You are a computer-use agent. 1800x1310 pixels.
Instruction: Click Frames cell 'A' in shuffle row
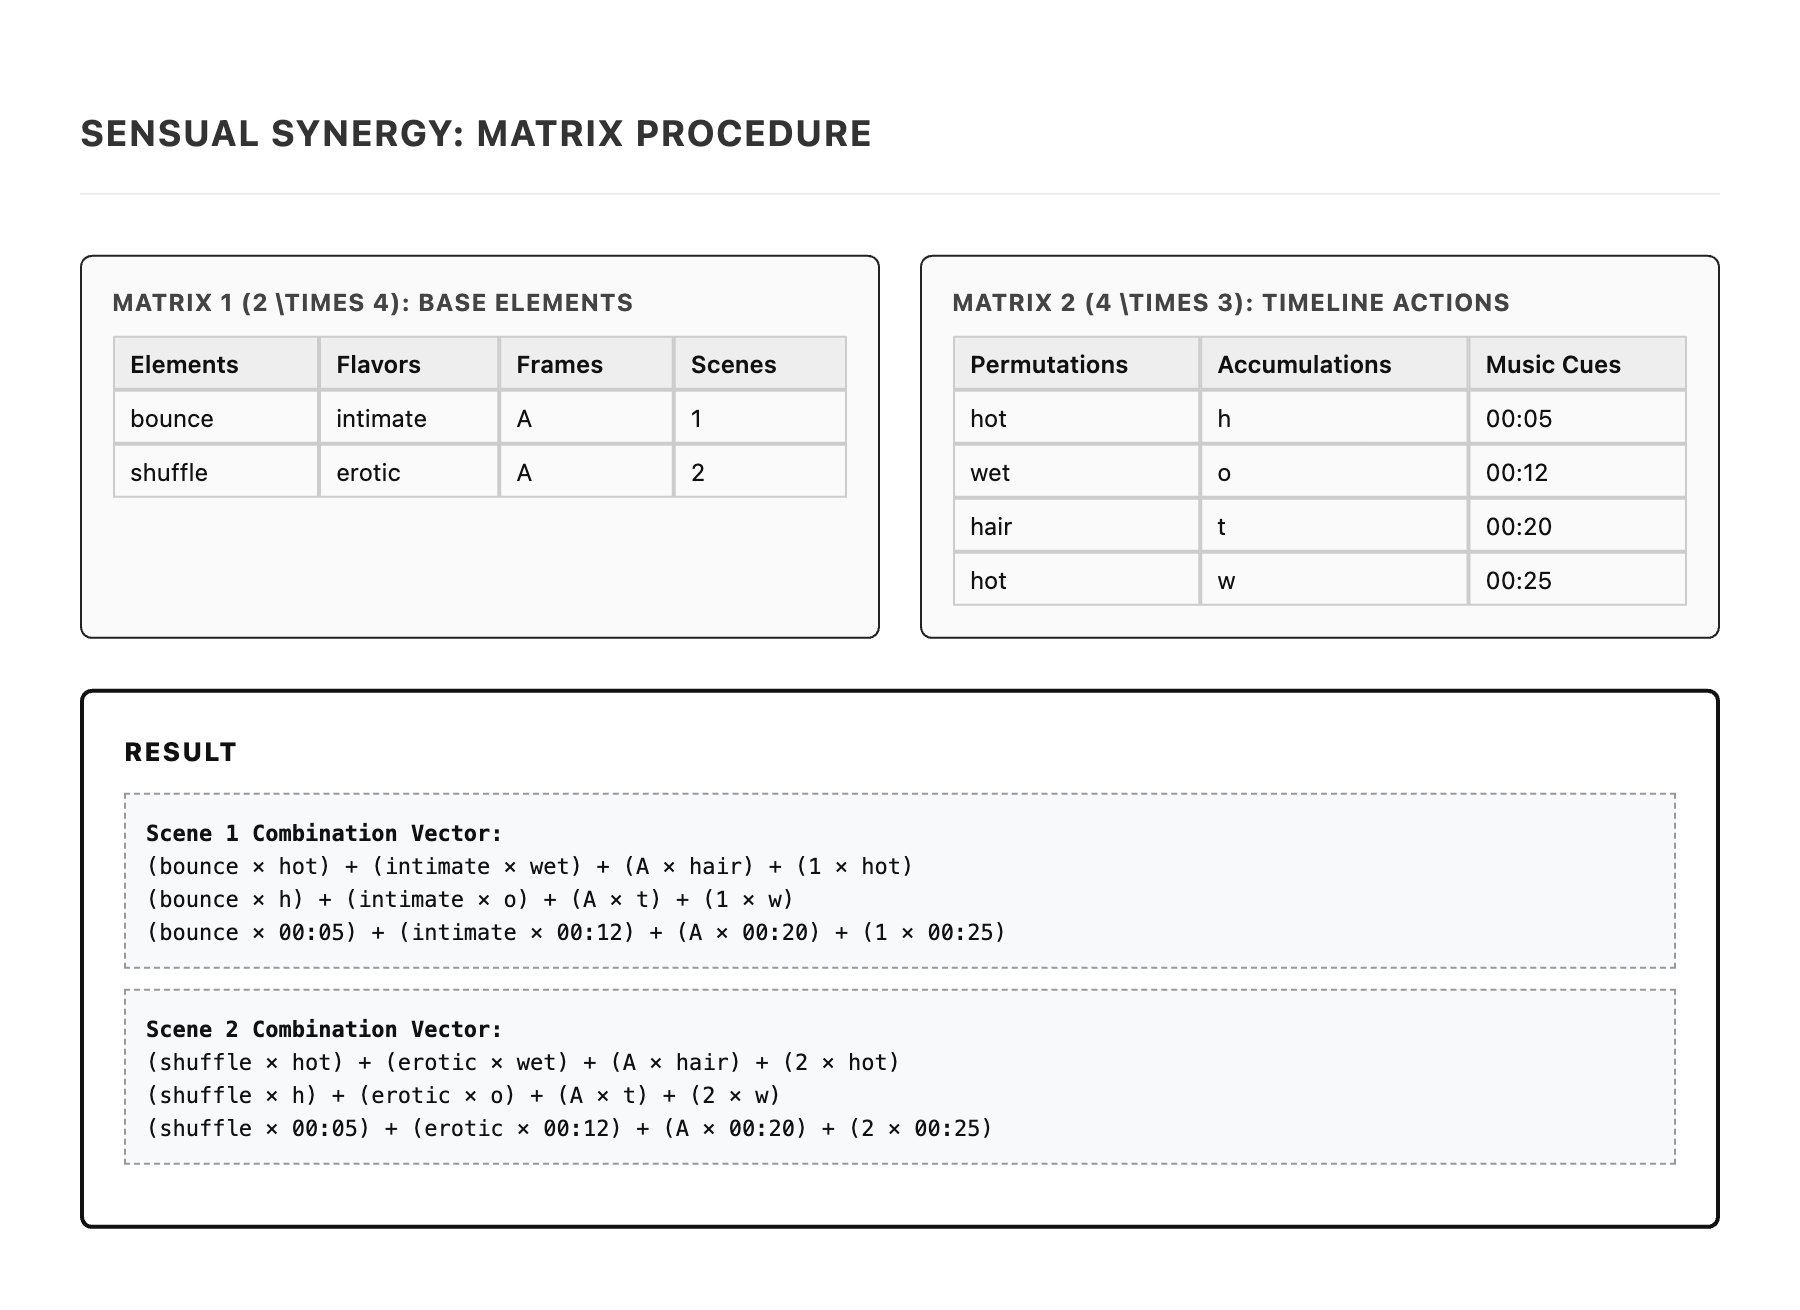tap(586, 472)
